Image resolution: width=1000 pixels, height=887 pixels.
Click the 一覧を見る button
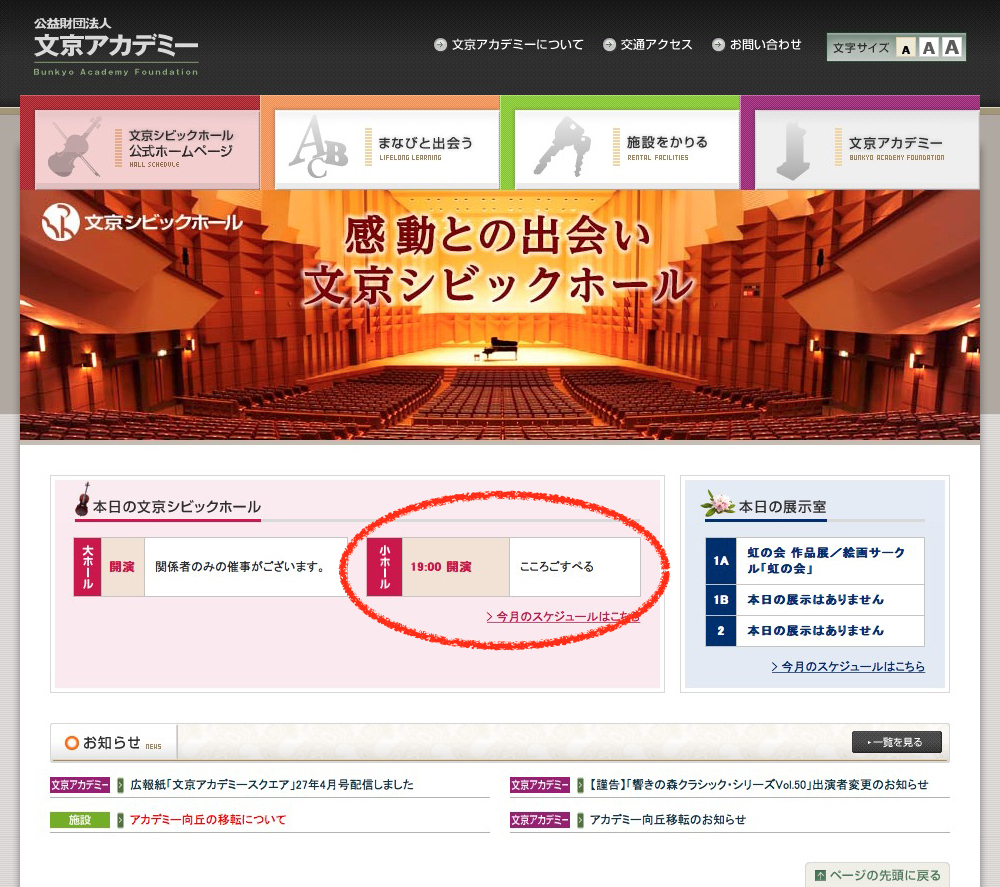pos(896,742)
